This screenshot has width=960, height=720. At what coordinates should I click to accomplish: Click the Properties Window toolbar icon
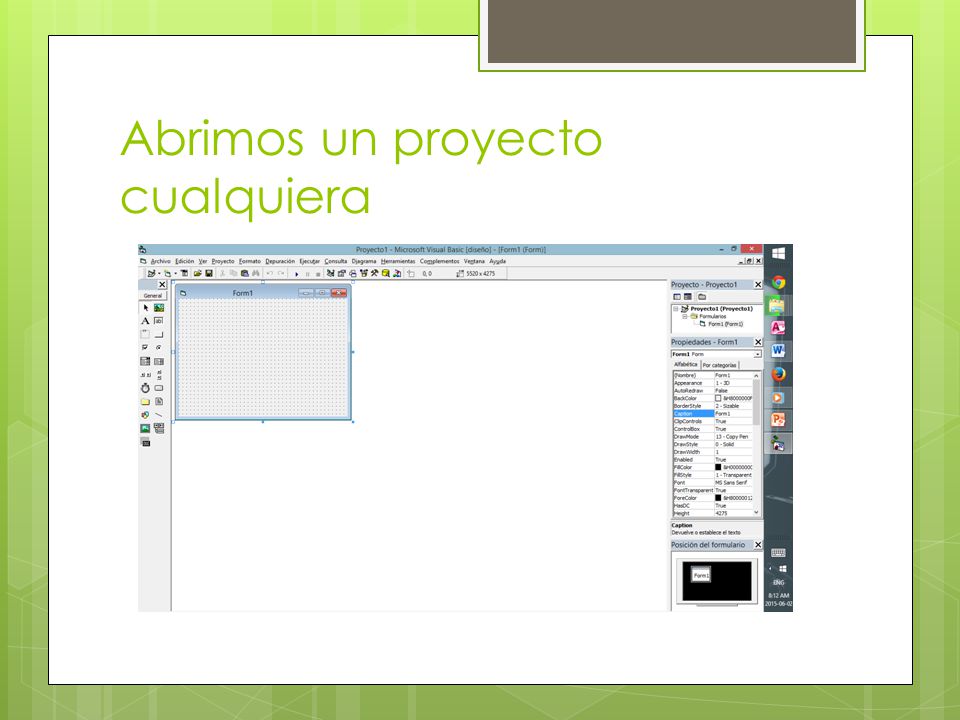click(x=342, y=274)
